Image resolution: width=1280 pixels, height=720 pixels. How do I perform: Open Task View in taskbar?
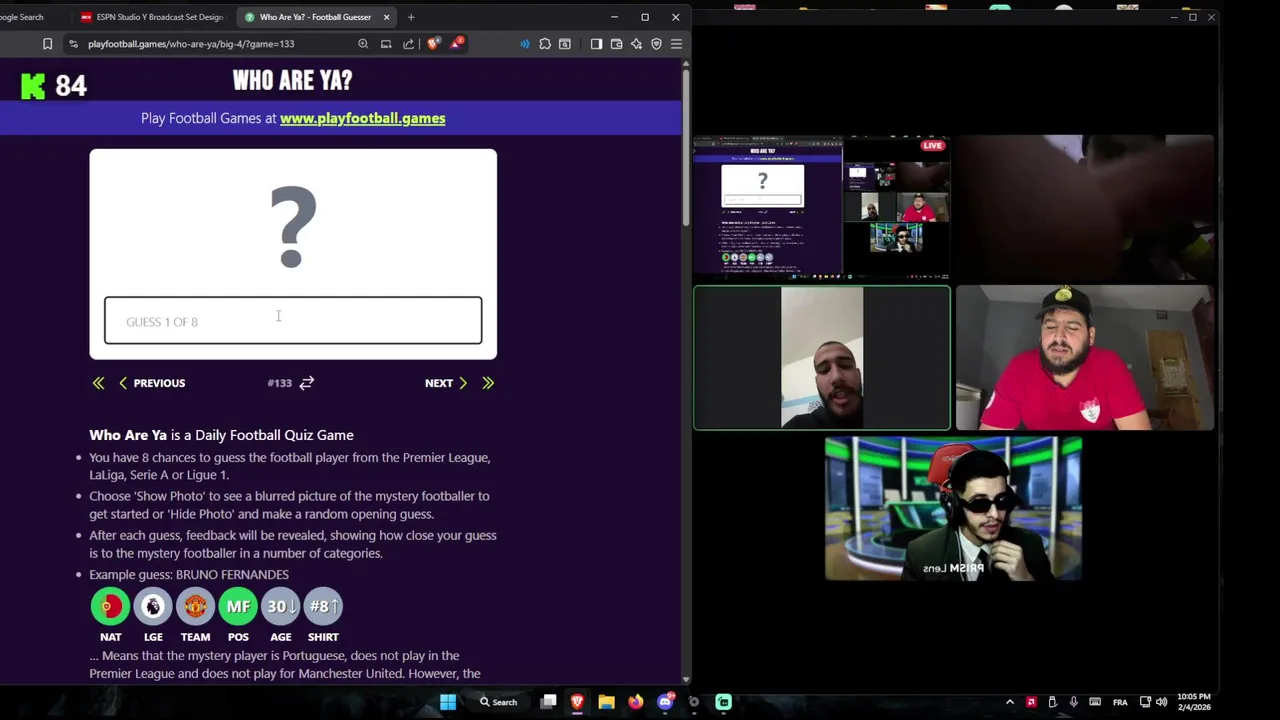[x=549, y=702]
